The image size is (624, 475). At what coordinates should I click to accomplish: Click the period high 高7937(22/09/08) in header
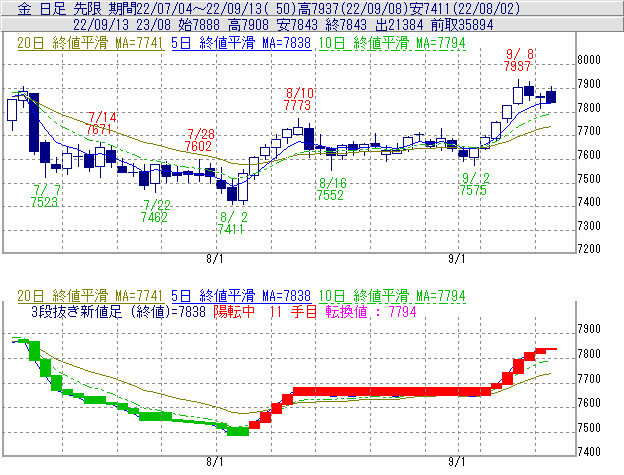(356, 8)
